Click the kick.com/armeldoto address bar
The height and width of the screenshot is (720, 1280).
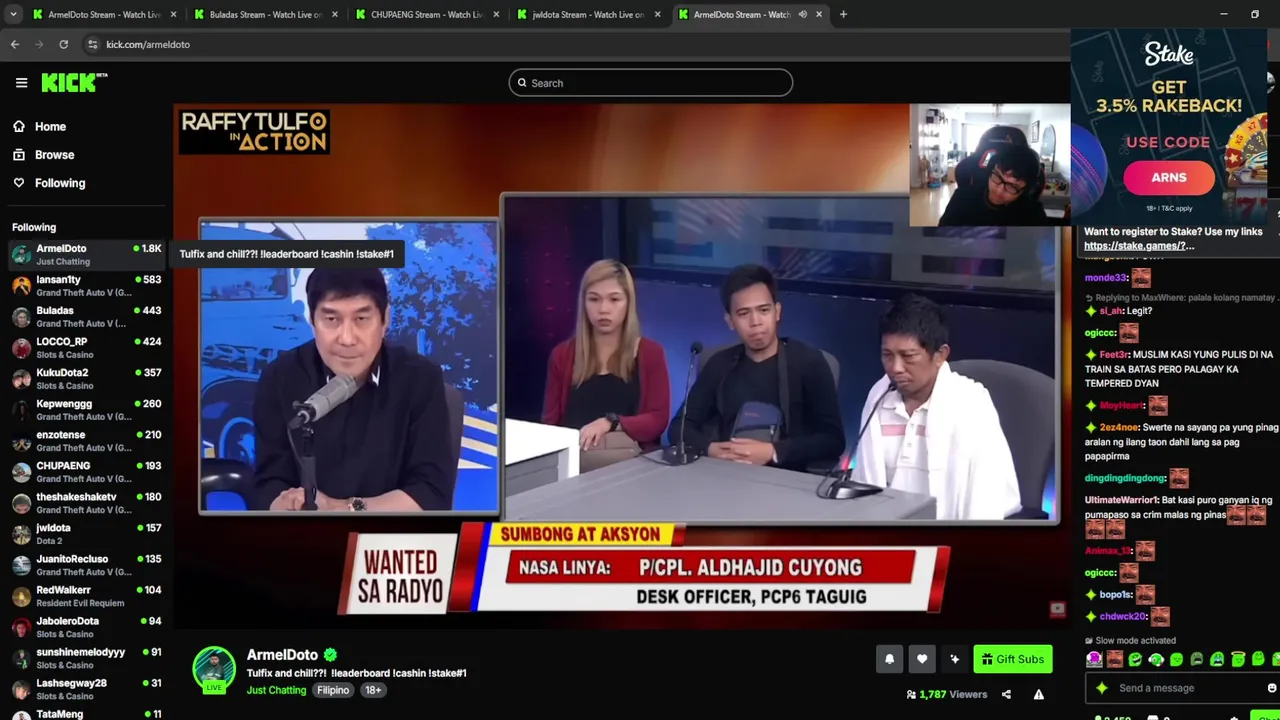click(148, 44)
